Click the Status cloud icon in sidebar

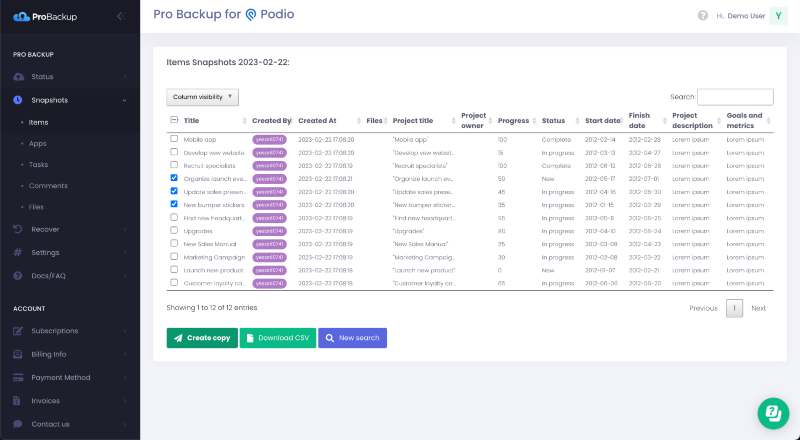[x=18, y=76]
